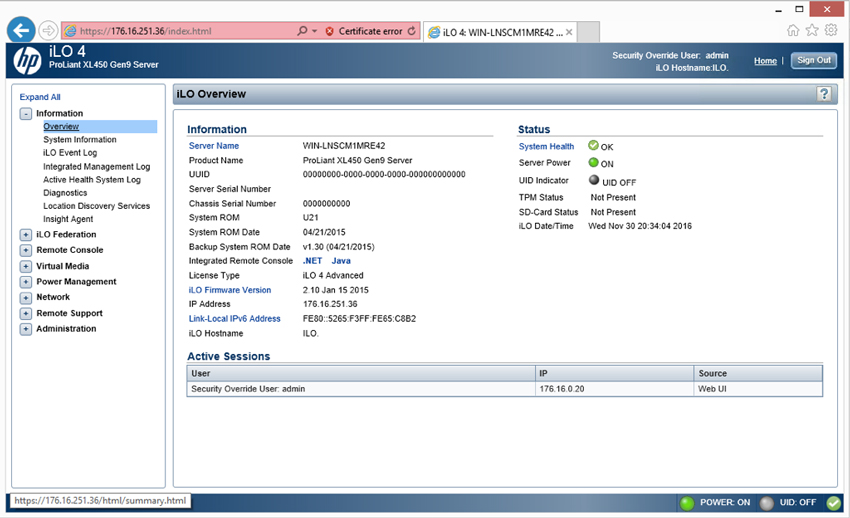Click the gray UID: OFF footer icon
Screen dimensions: 850x518
pos(767,503)
